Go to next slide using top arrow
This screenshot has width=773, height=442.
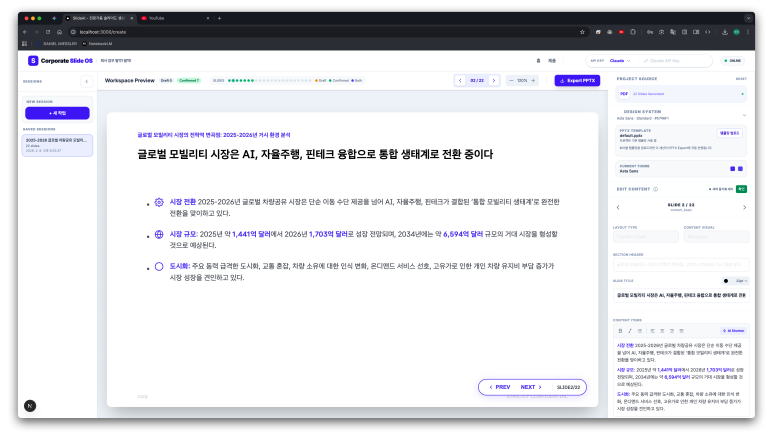tap(493, 80)
